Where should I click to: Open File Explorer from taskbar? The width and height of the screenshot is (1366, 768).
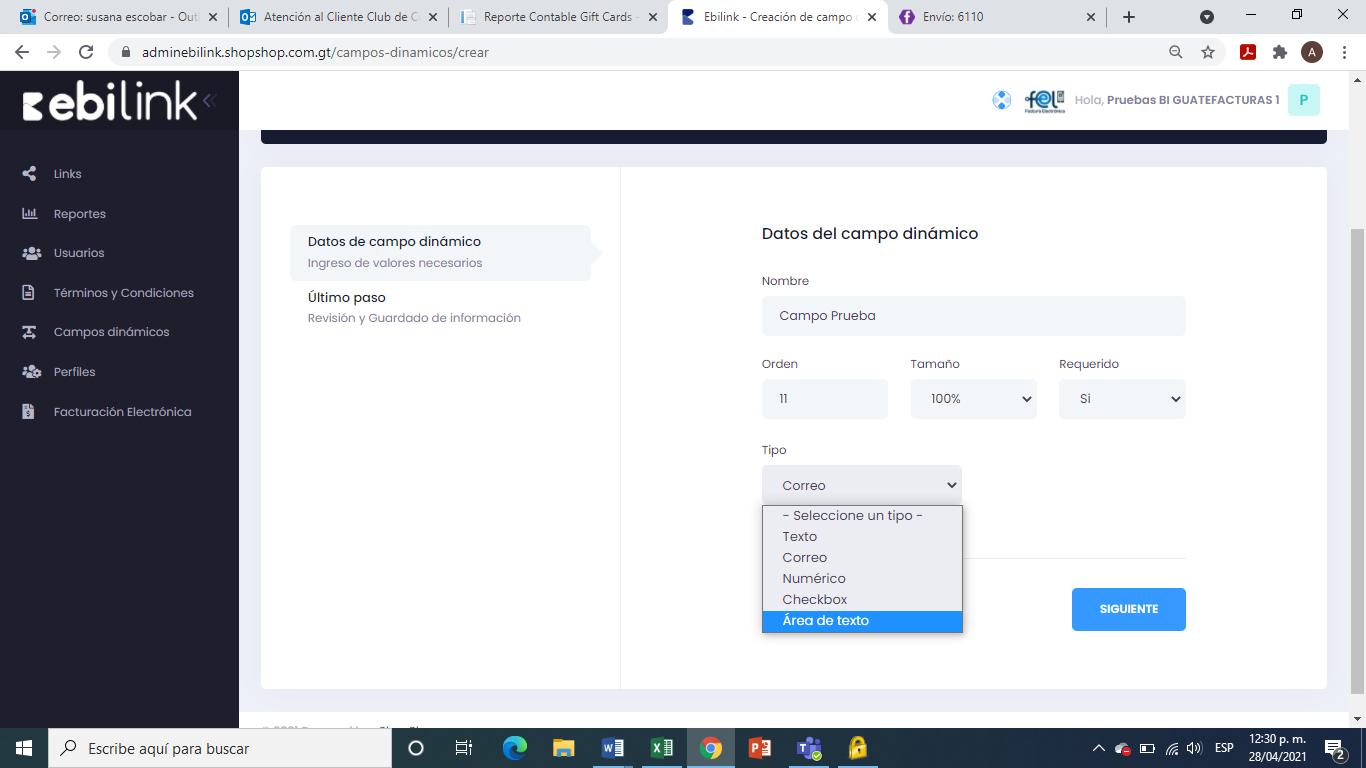[564, 748]
